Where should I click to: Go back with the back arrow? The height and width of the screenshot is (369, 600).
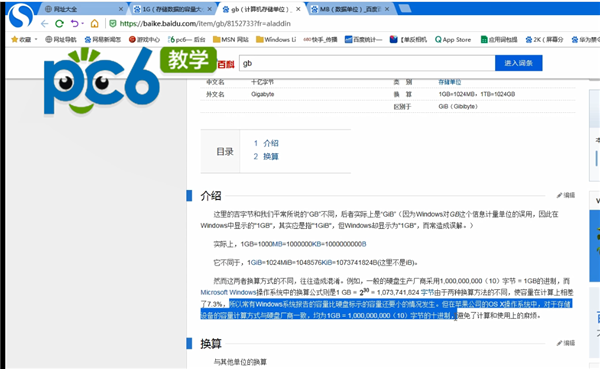(44, 24)
